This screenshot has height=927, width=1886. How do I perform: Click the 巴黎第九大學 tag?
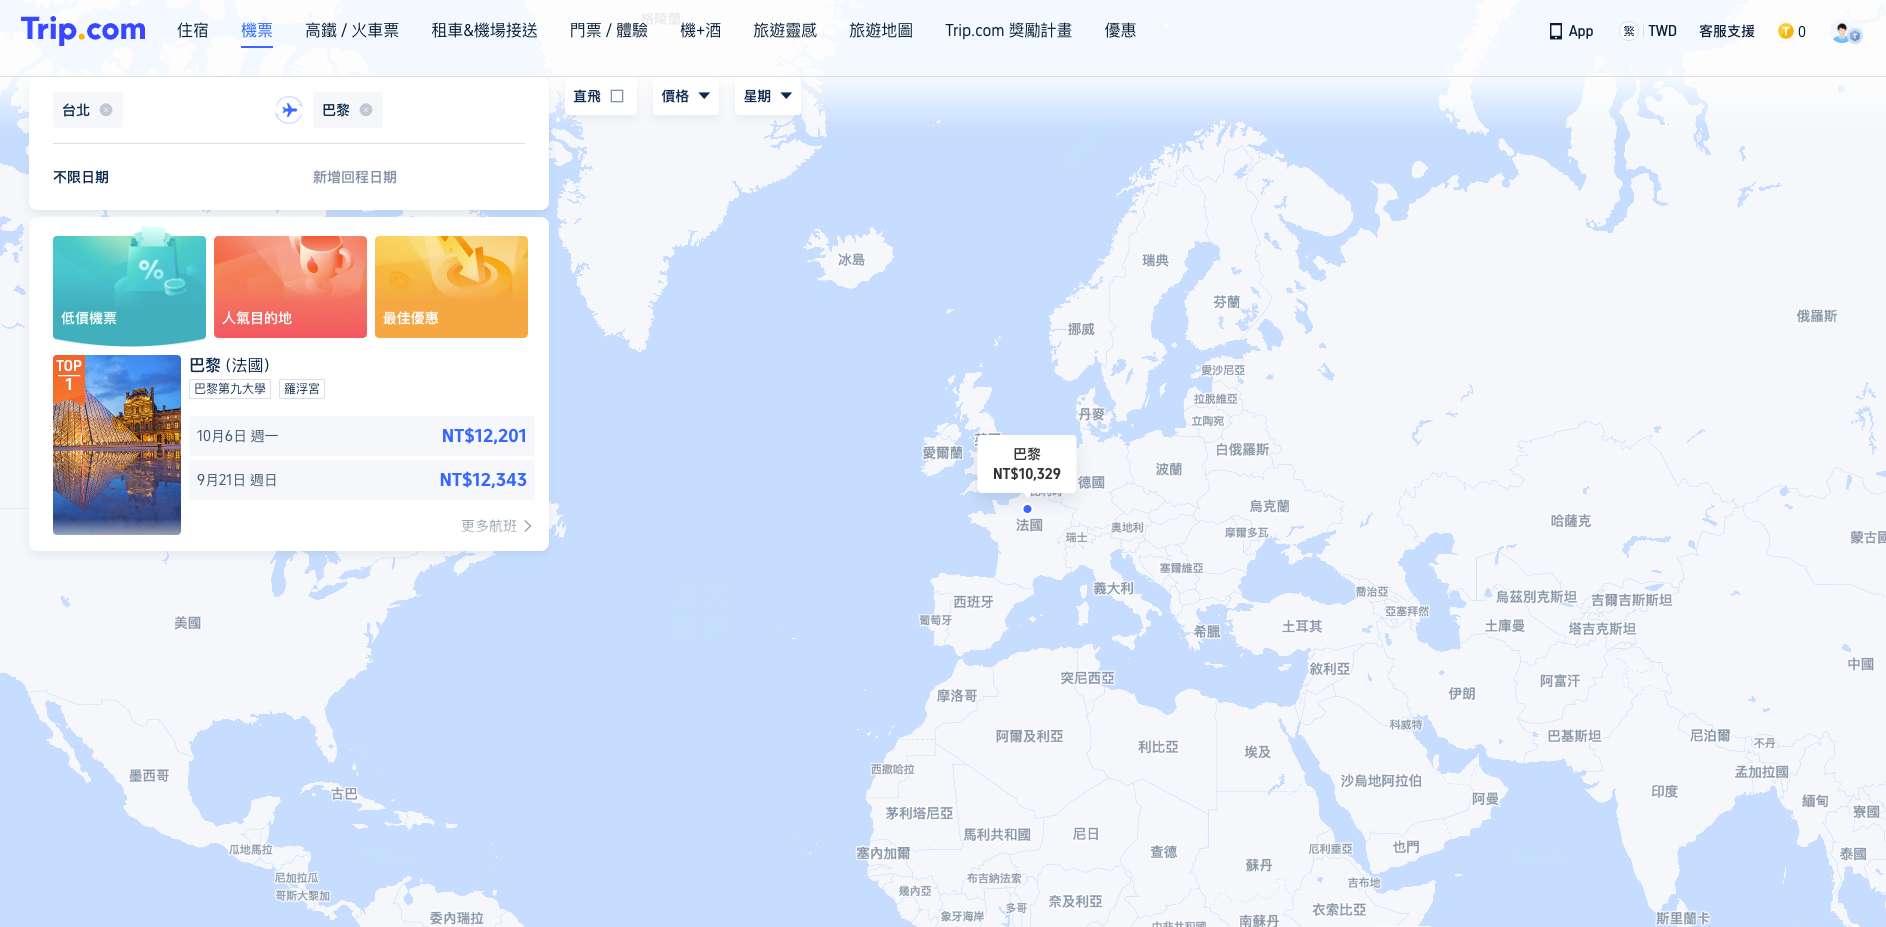(230, 389)
